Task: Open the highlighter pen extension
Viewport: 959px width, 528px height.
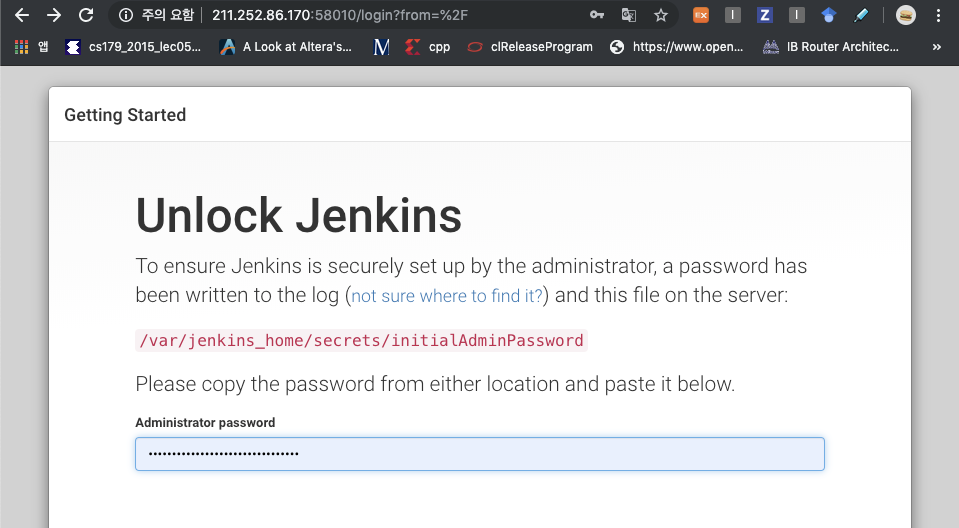Action: (x=861, y=15)
